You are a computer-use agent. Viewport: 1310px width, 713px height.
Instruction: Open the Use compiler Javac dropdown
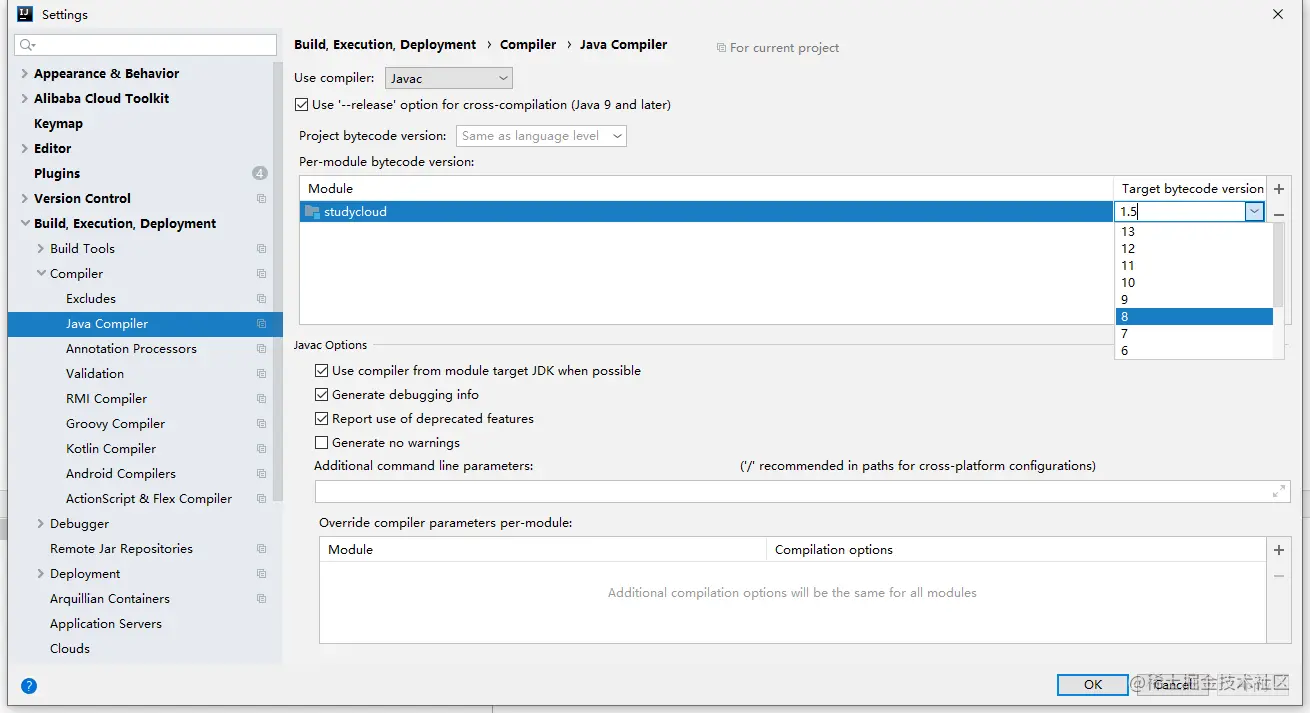click(x=449, y=78)
